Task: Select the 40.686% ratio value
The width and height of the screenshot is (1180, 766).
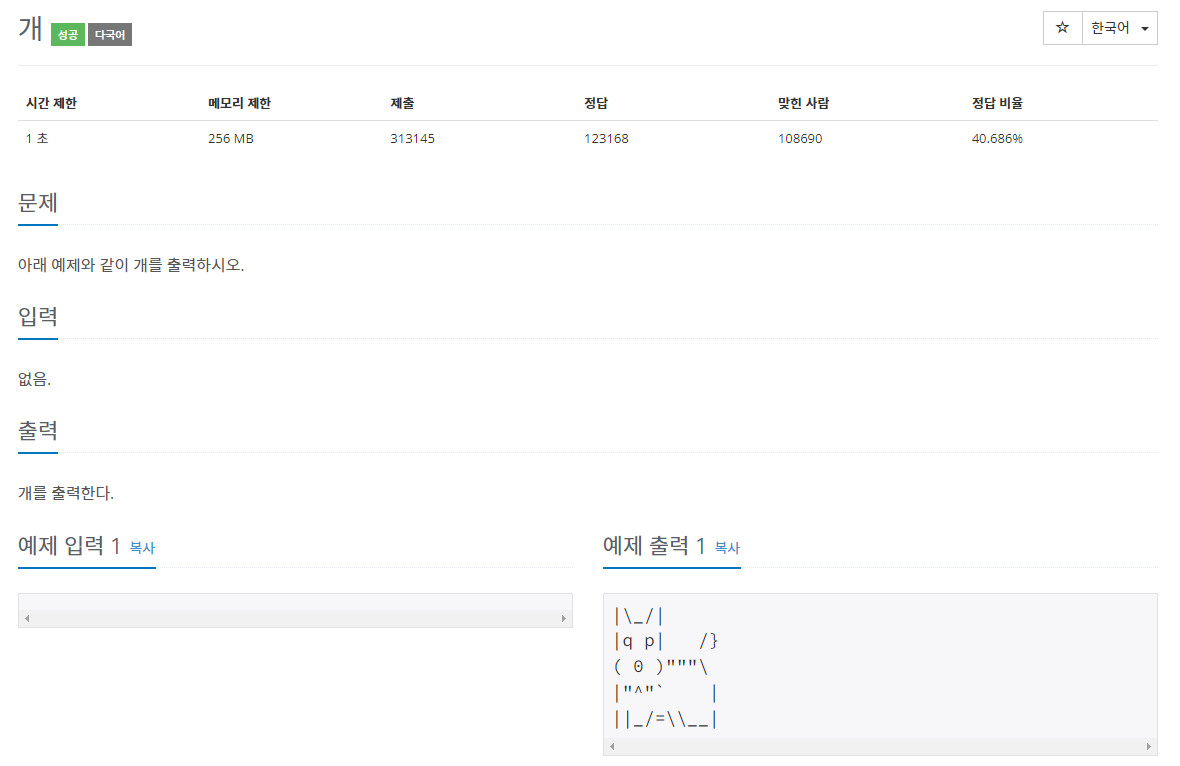Action: 997,138
